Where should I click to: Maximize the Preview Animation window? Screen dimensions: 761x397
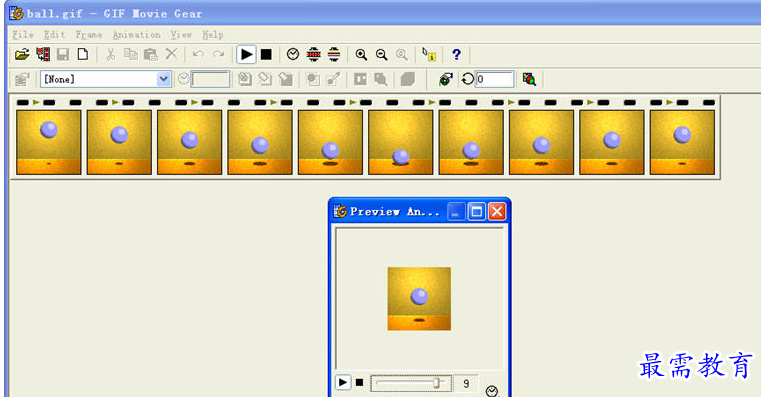tap(477, 212)
